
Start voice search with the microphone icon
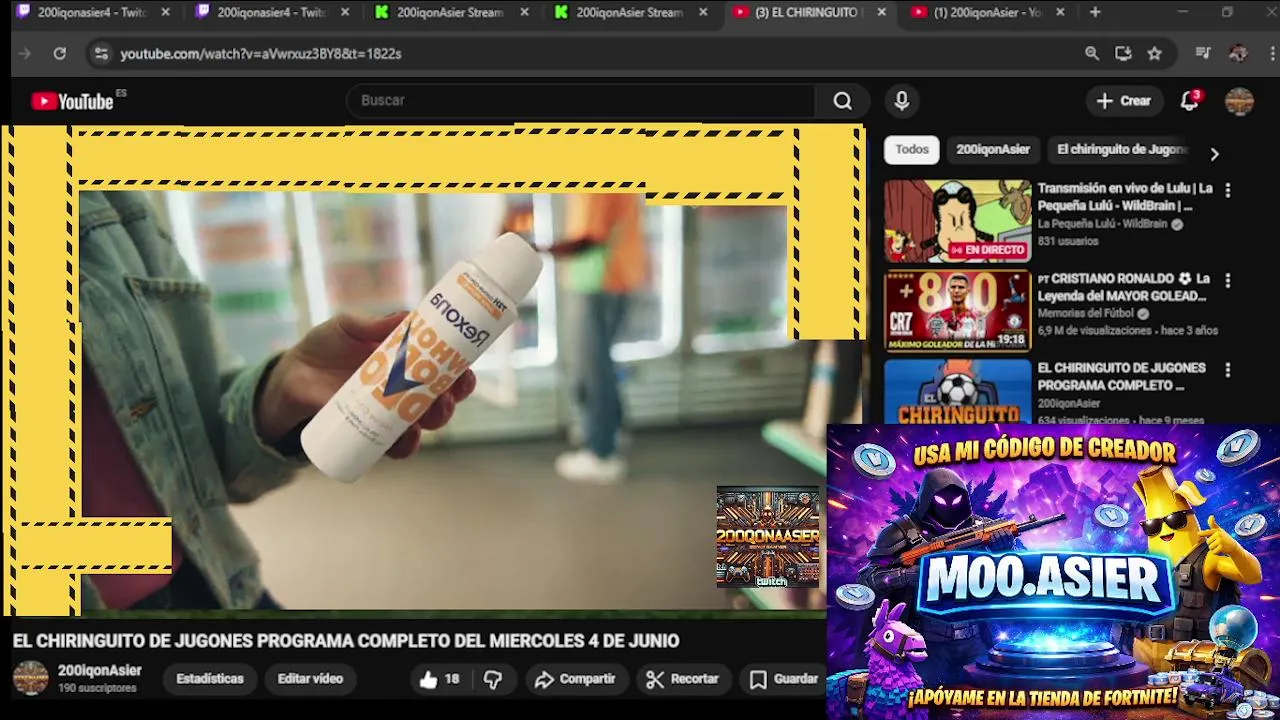coord(902,101)
